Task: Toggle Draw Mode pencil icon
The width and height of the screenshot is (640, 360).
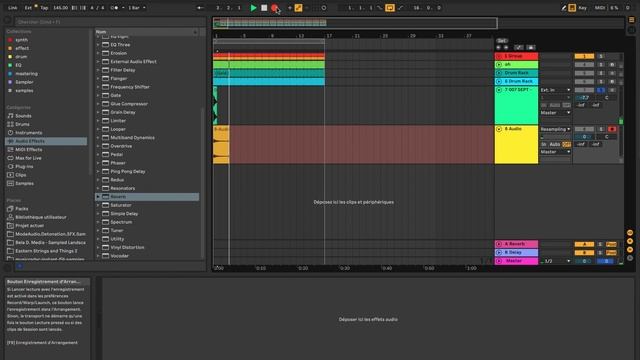Action: pos(564,8)
